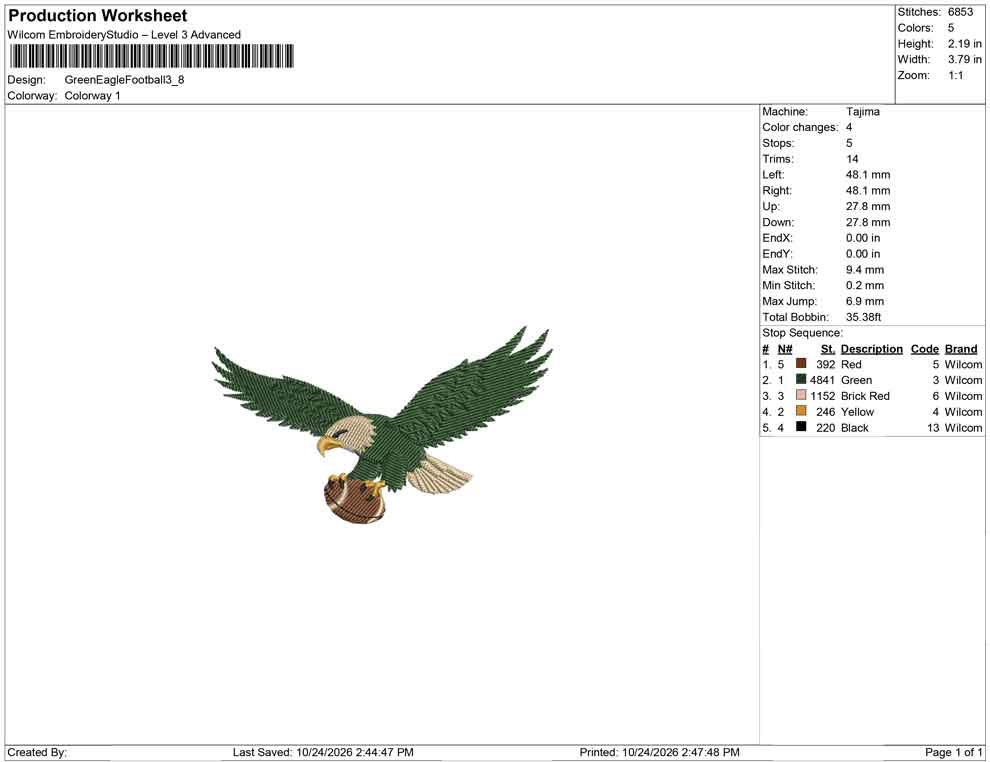Click the Max Stitch value 9.4 mm
Image resolution: width=990 pixels, height=762 pixels.
click(x=865, y=270)
